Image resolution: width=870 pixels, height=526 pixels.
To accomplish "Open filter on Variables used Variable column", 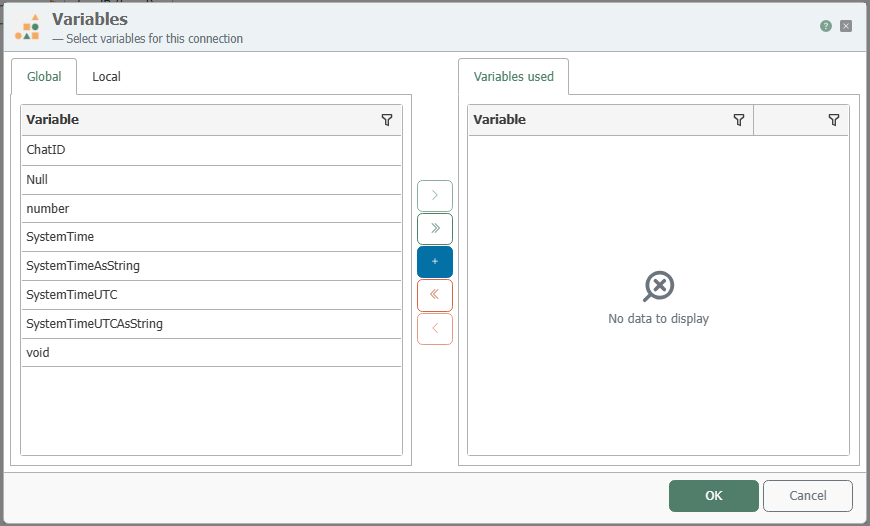I will (739, 120).
